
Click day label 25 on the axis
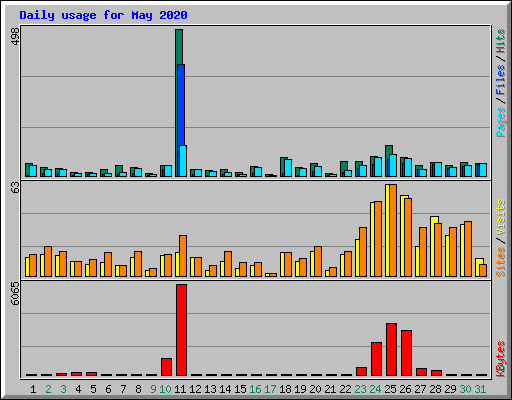(390, 389)
